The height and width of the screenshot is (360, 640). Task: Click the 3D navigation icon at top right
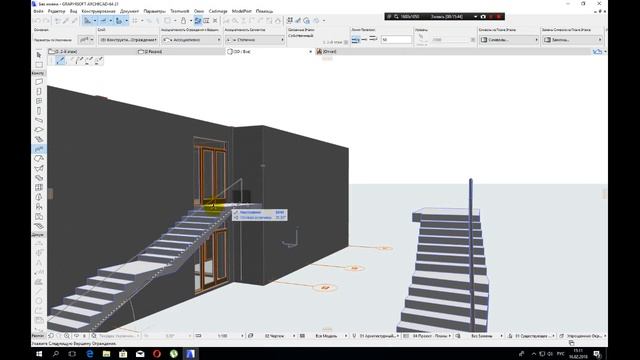597,51
